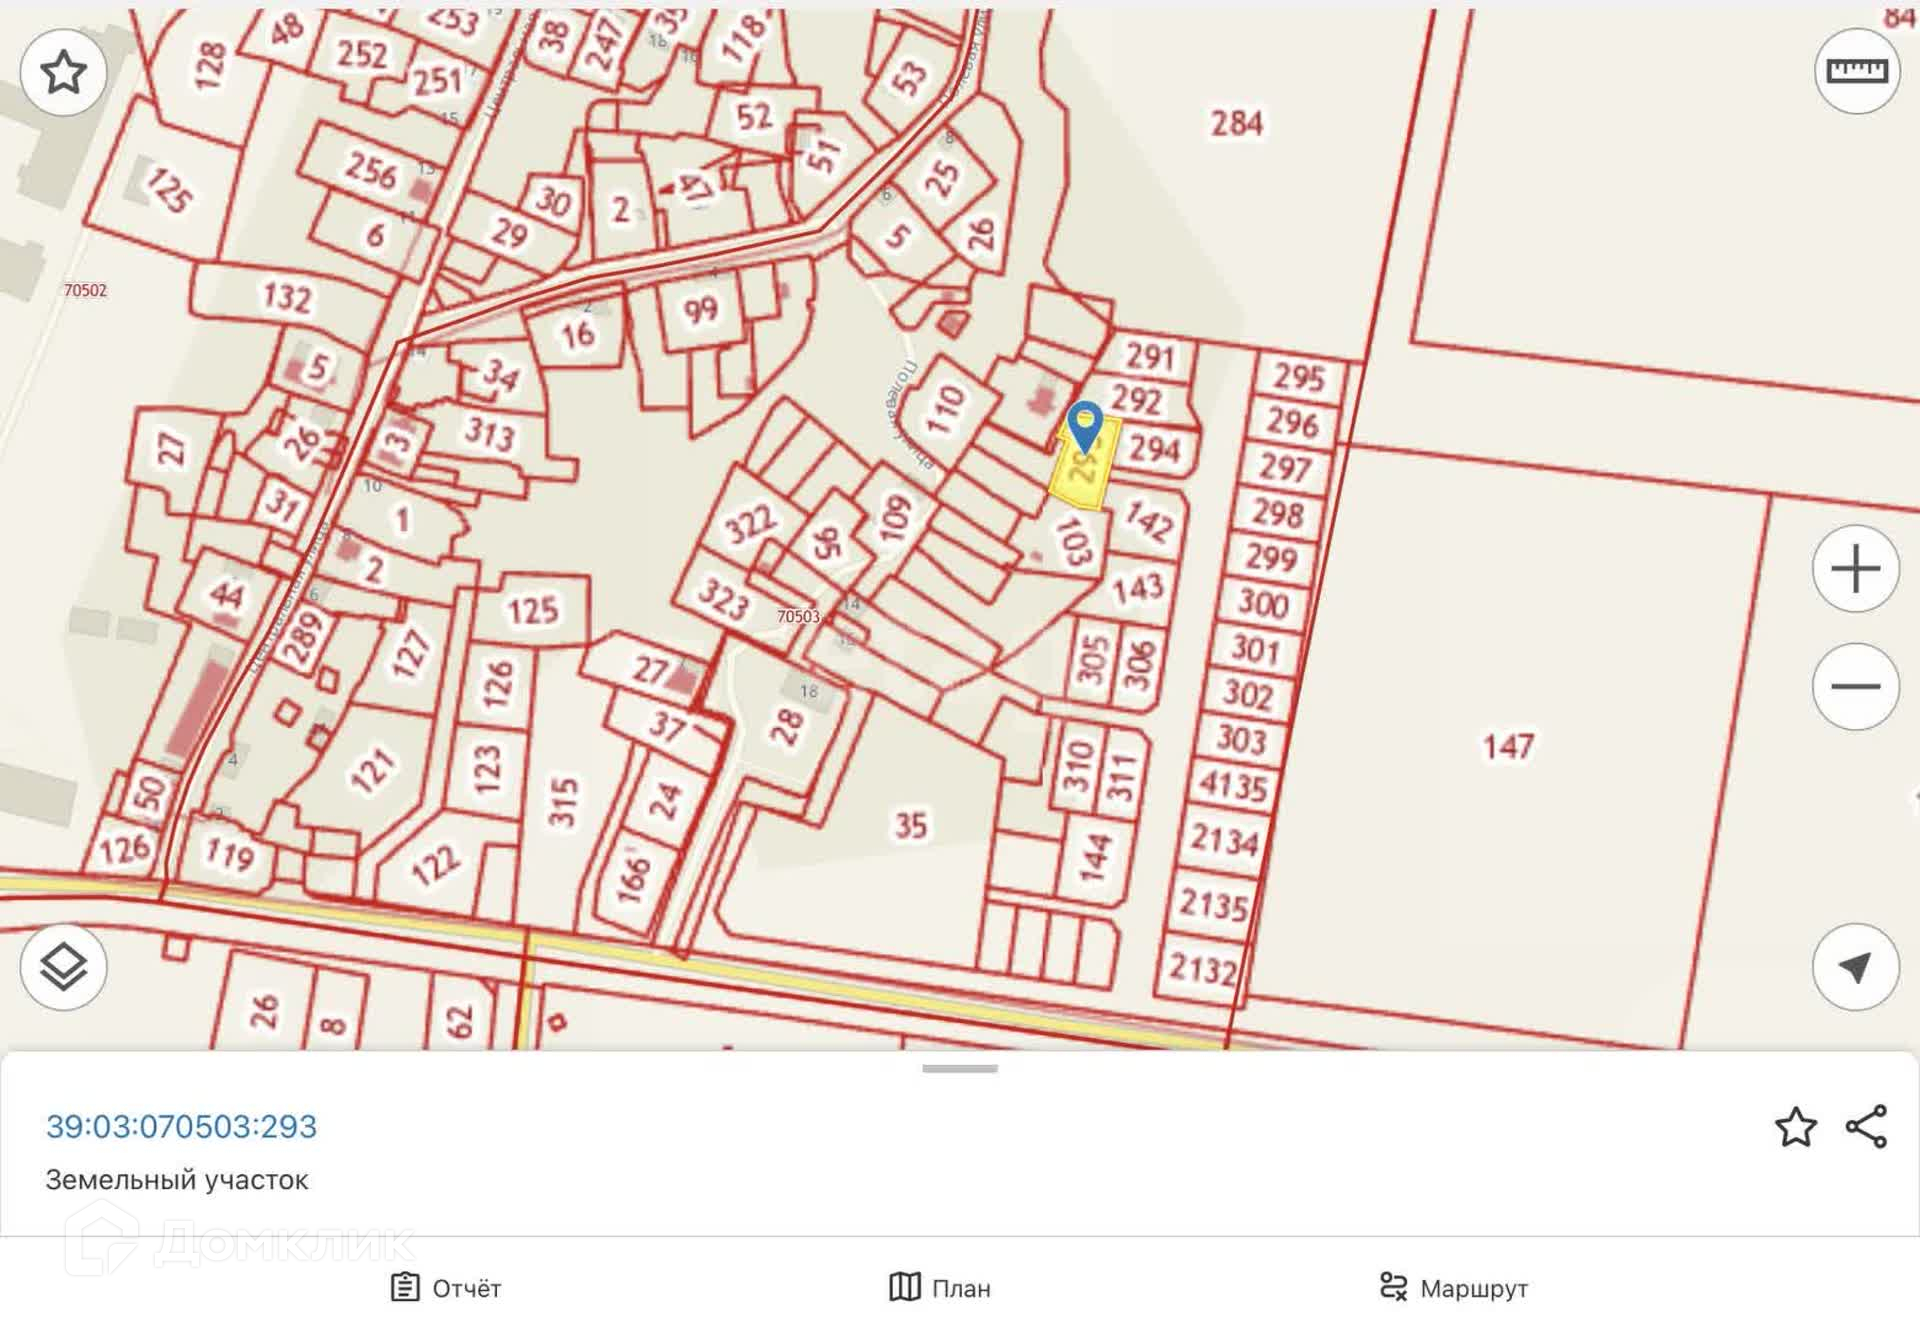Open the Отчёт tab
1920x1328 pixels.
(446, 1288)
